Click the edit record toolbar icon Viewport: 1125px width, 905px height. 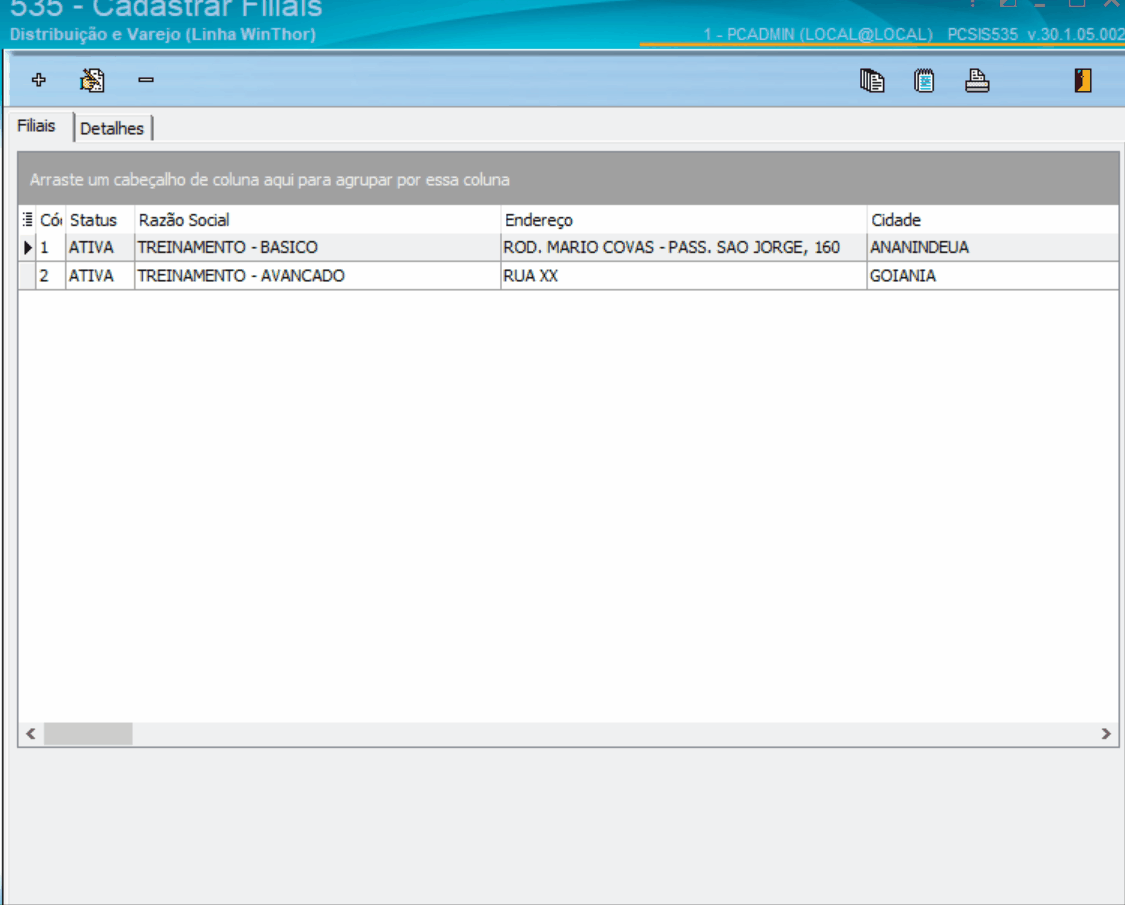point(92,80)
